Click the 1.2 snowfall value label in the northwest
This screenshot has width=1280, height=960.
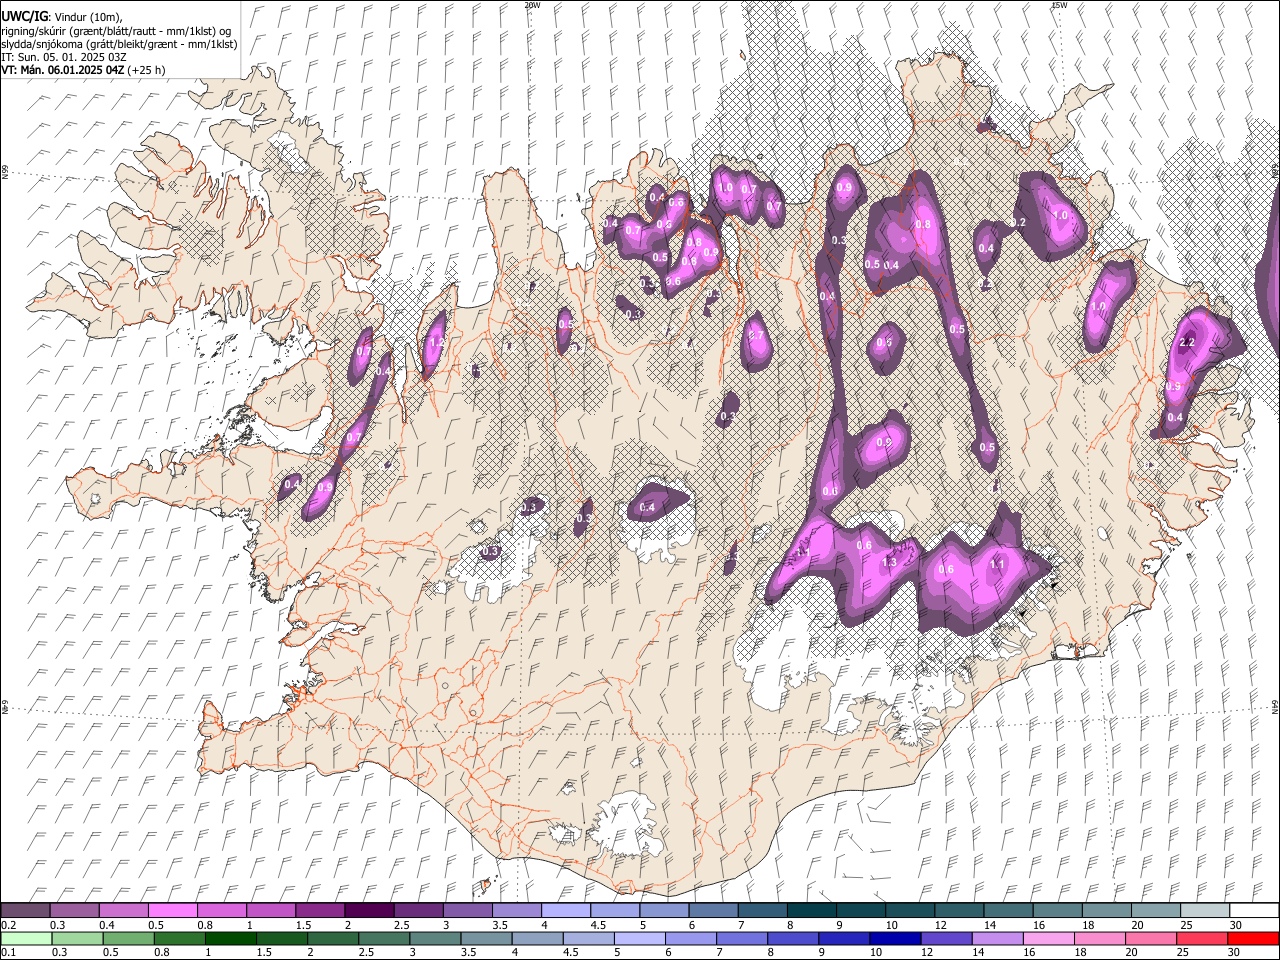(435, 342)
